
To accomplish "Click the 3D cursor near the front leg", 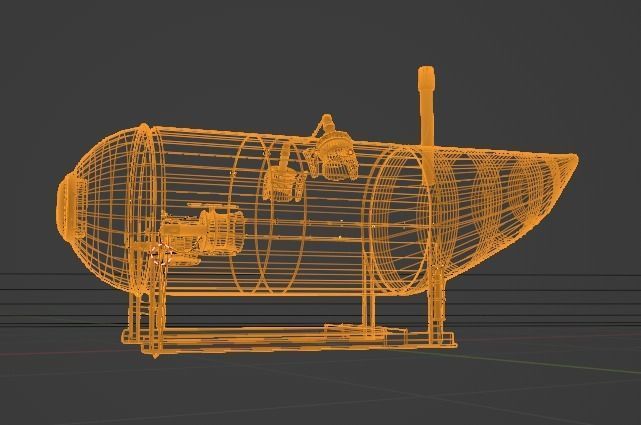I will [x=161, y=254].
